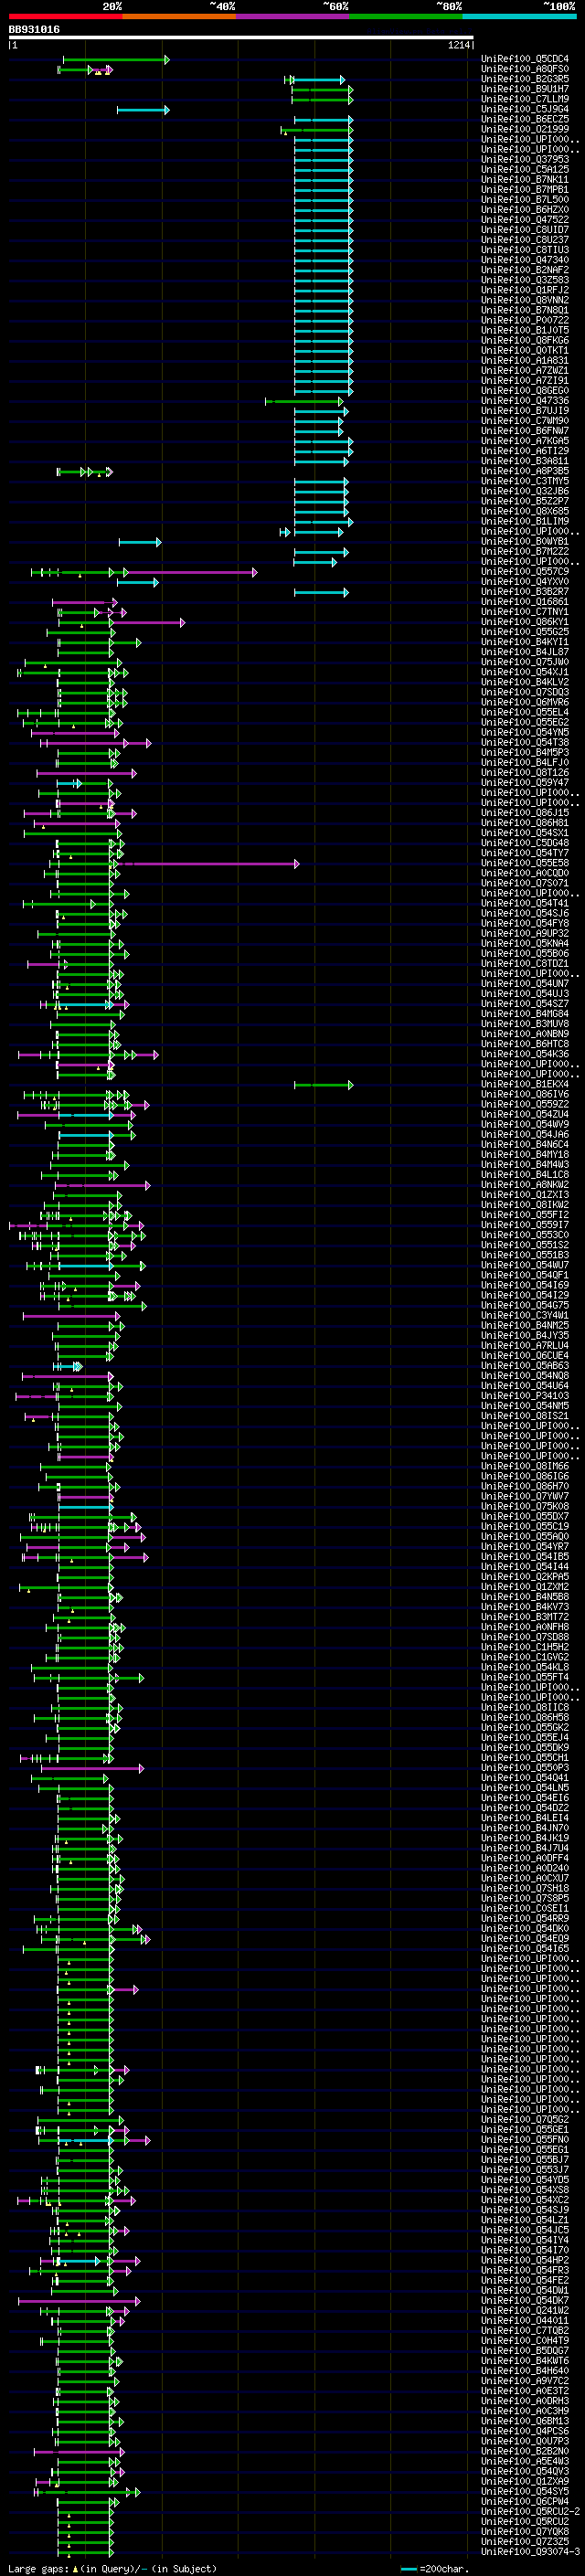
Task: Click the red 20% identity legend segment
Action: (x=65, y=16)
